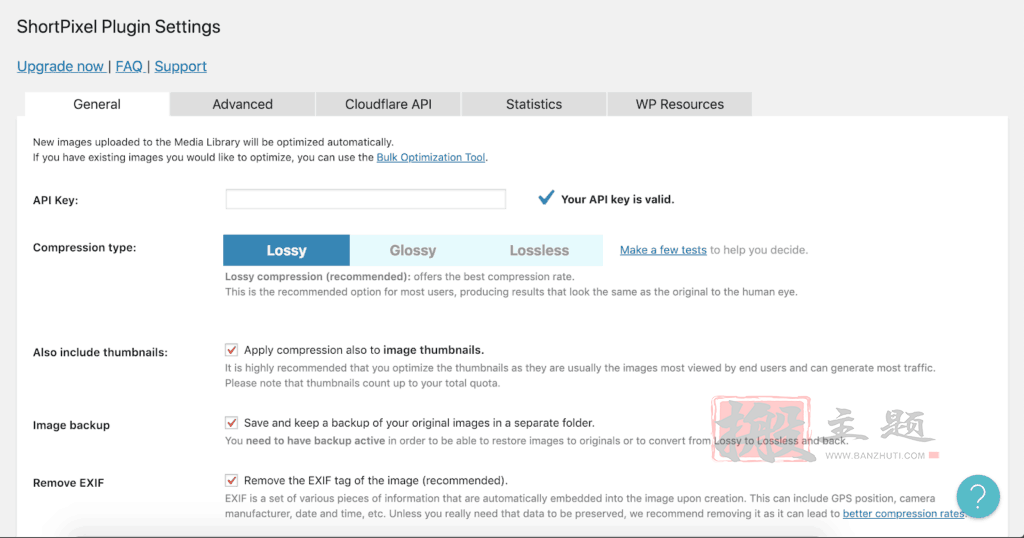Image resolution: width=1024 pixels, height=538 pixels.
Task: Focus the API Key input field
Action: [366, 199]
